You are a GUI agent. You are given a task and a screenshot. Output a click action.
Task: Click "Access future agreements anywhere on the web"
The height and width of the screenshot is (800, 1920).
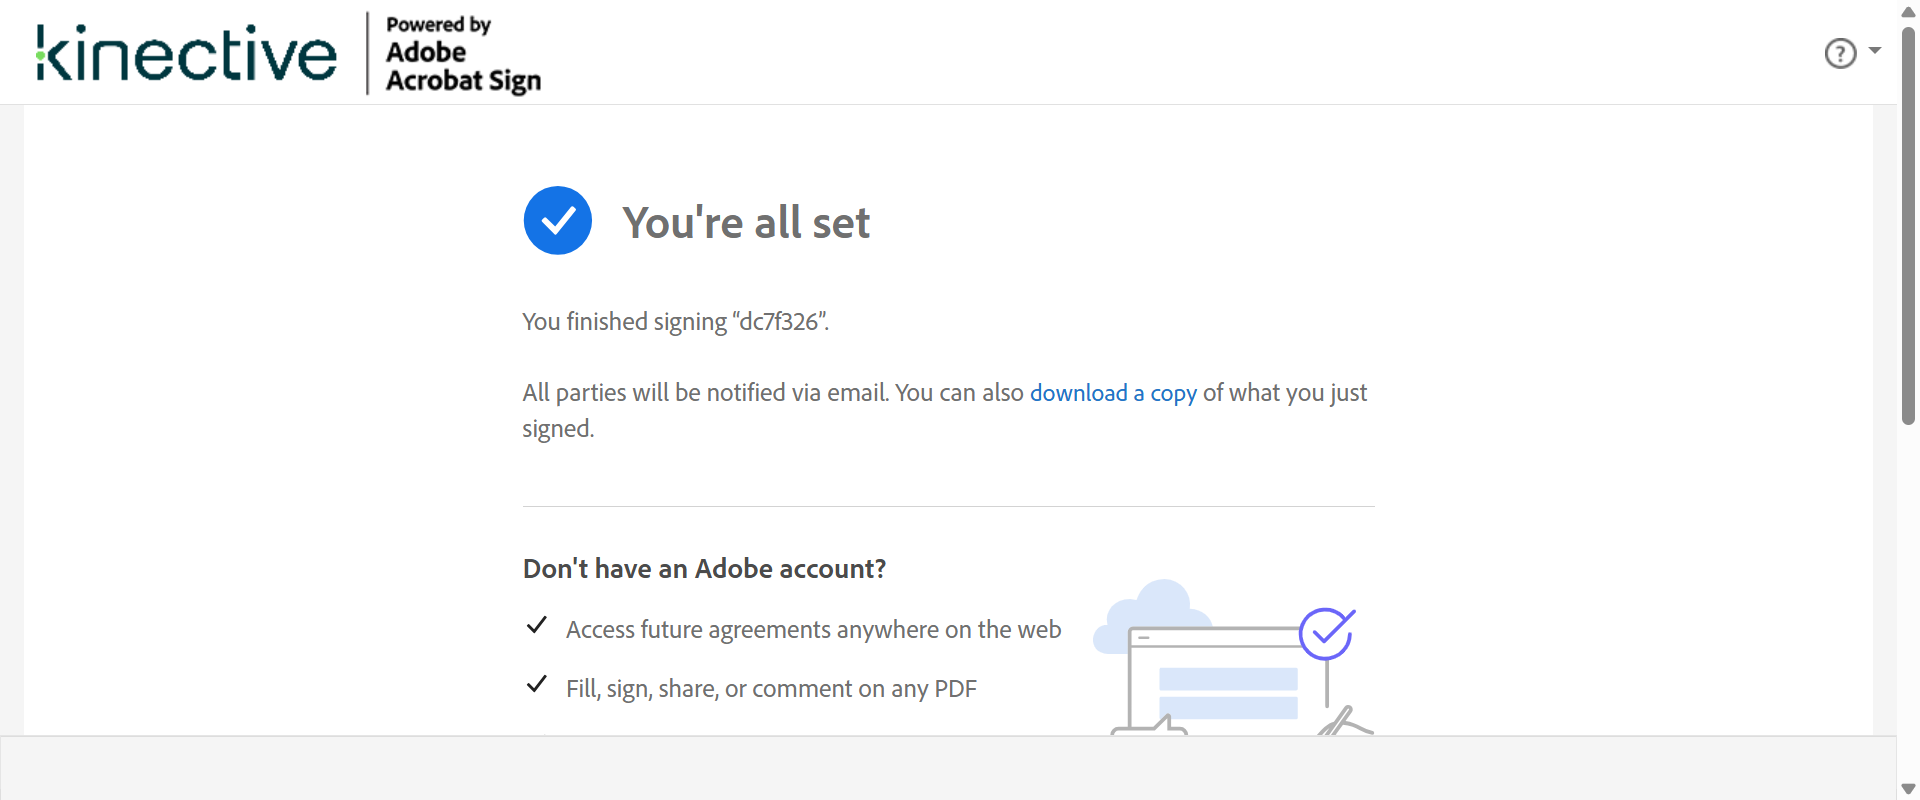[x=813, y=630]
